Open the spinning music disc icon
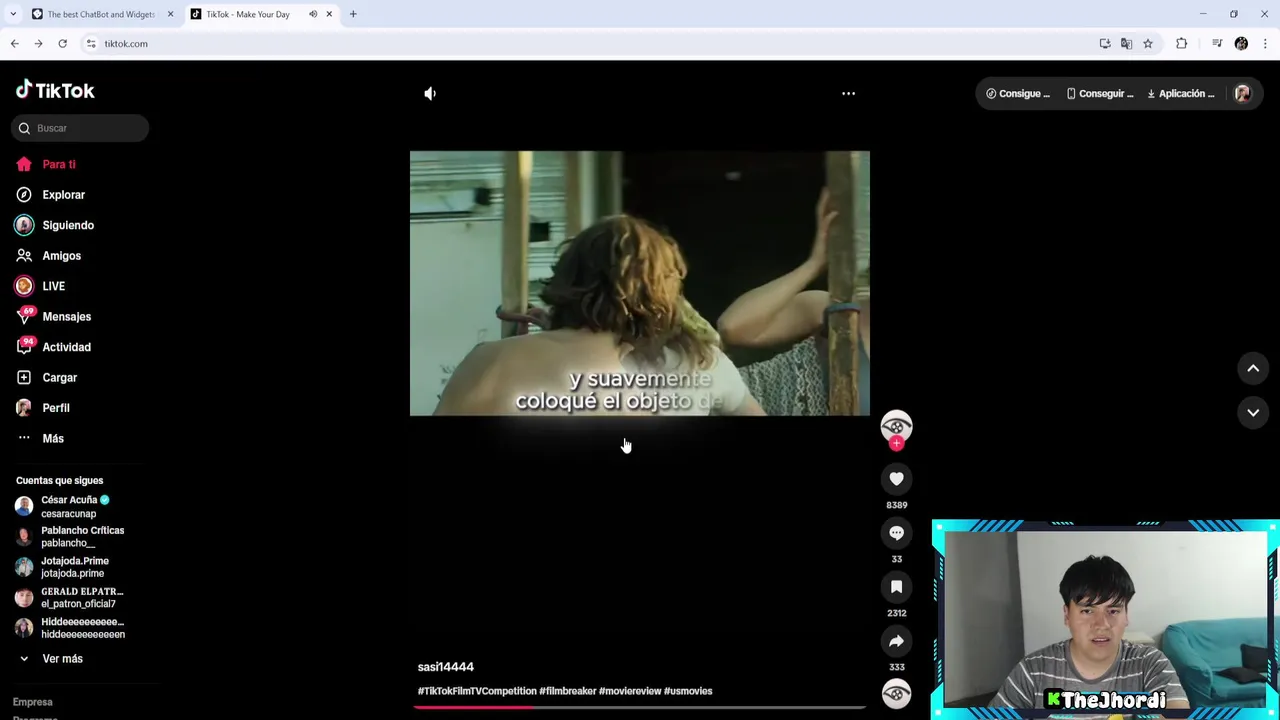1280x720 pixels. click(896, 693)
